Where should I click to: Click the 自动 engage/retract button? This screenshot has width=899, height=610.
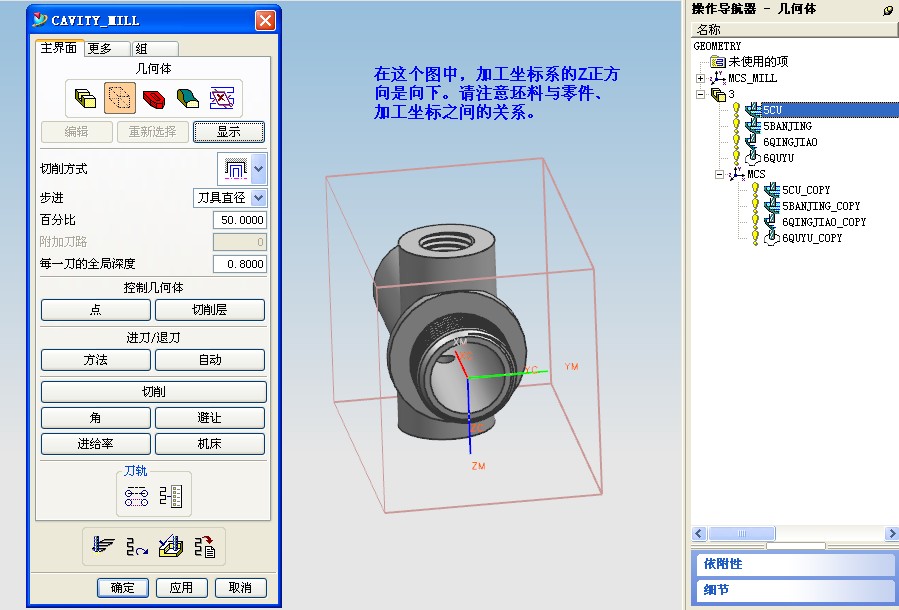click(210, 360)
